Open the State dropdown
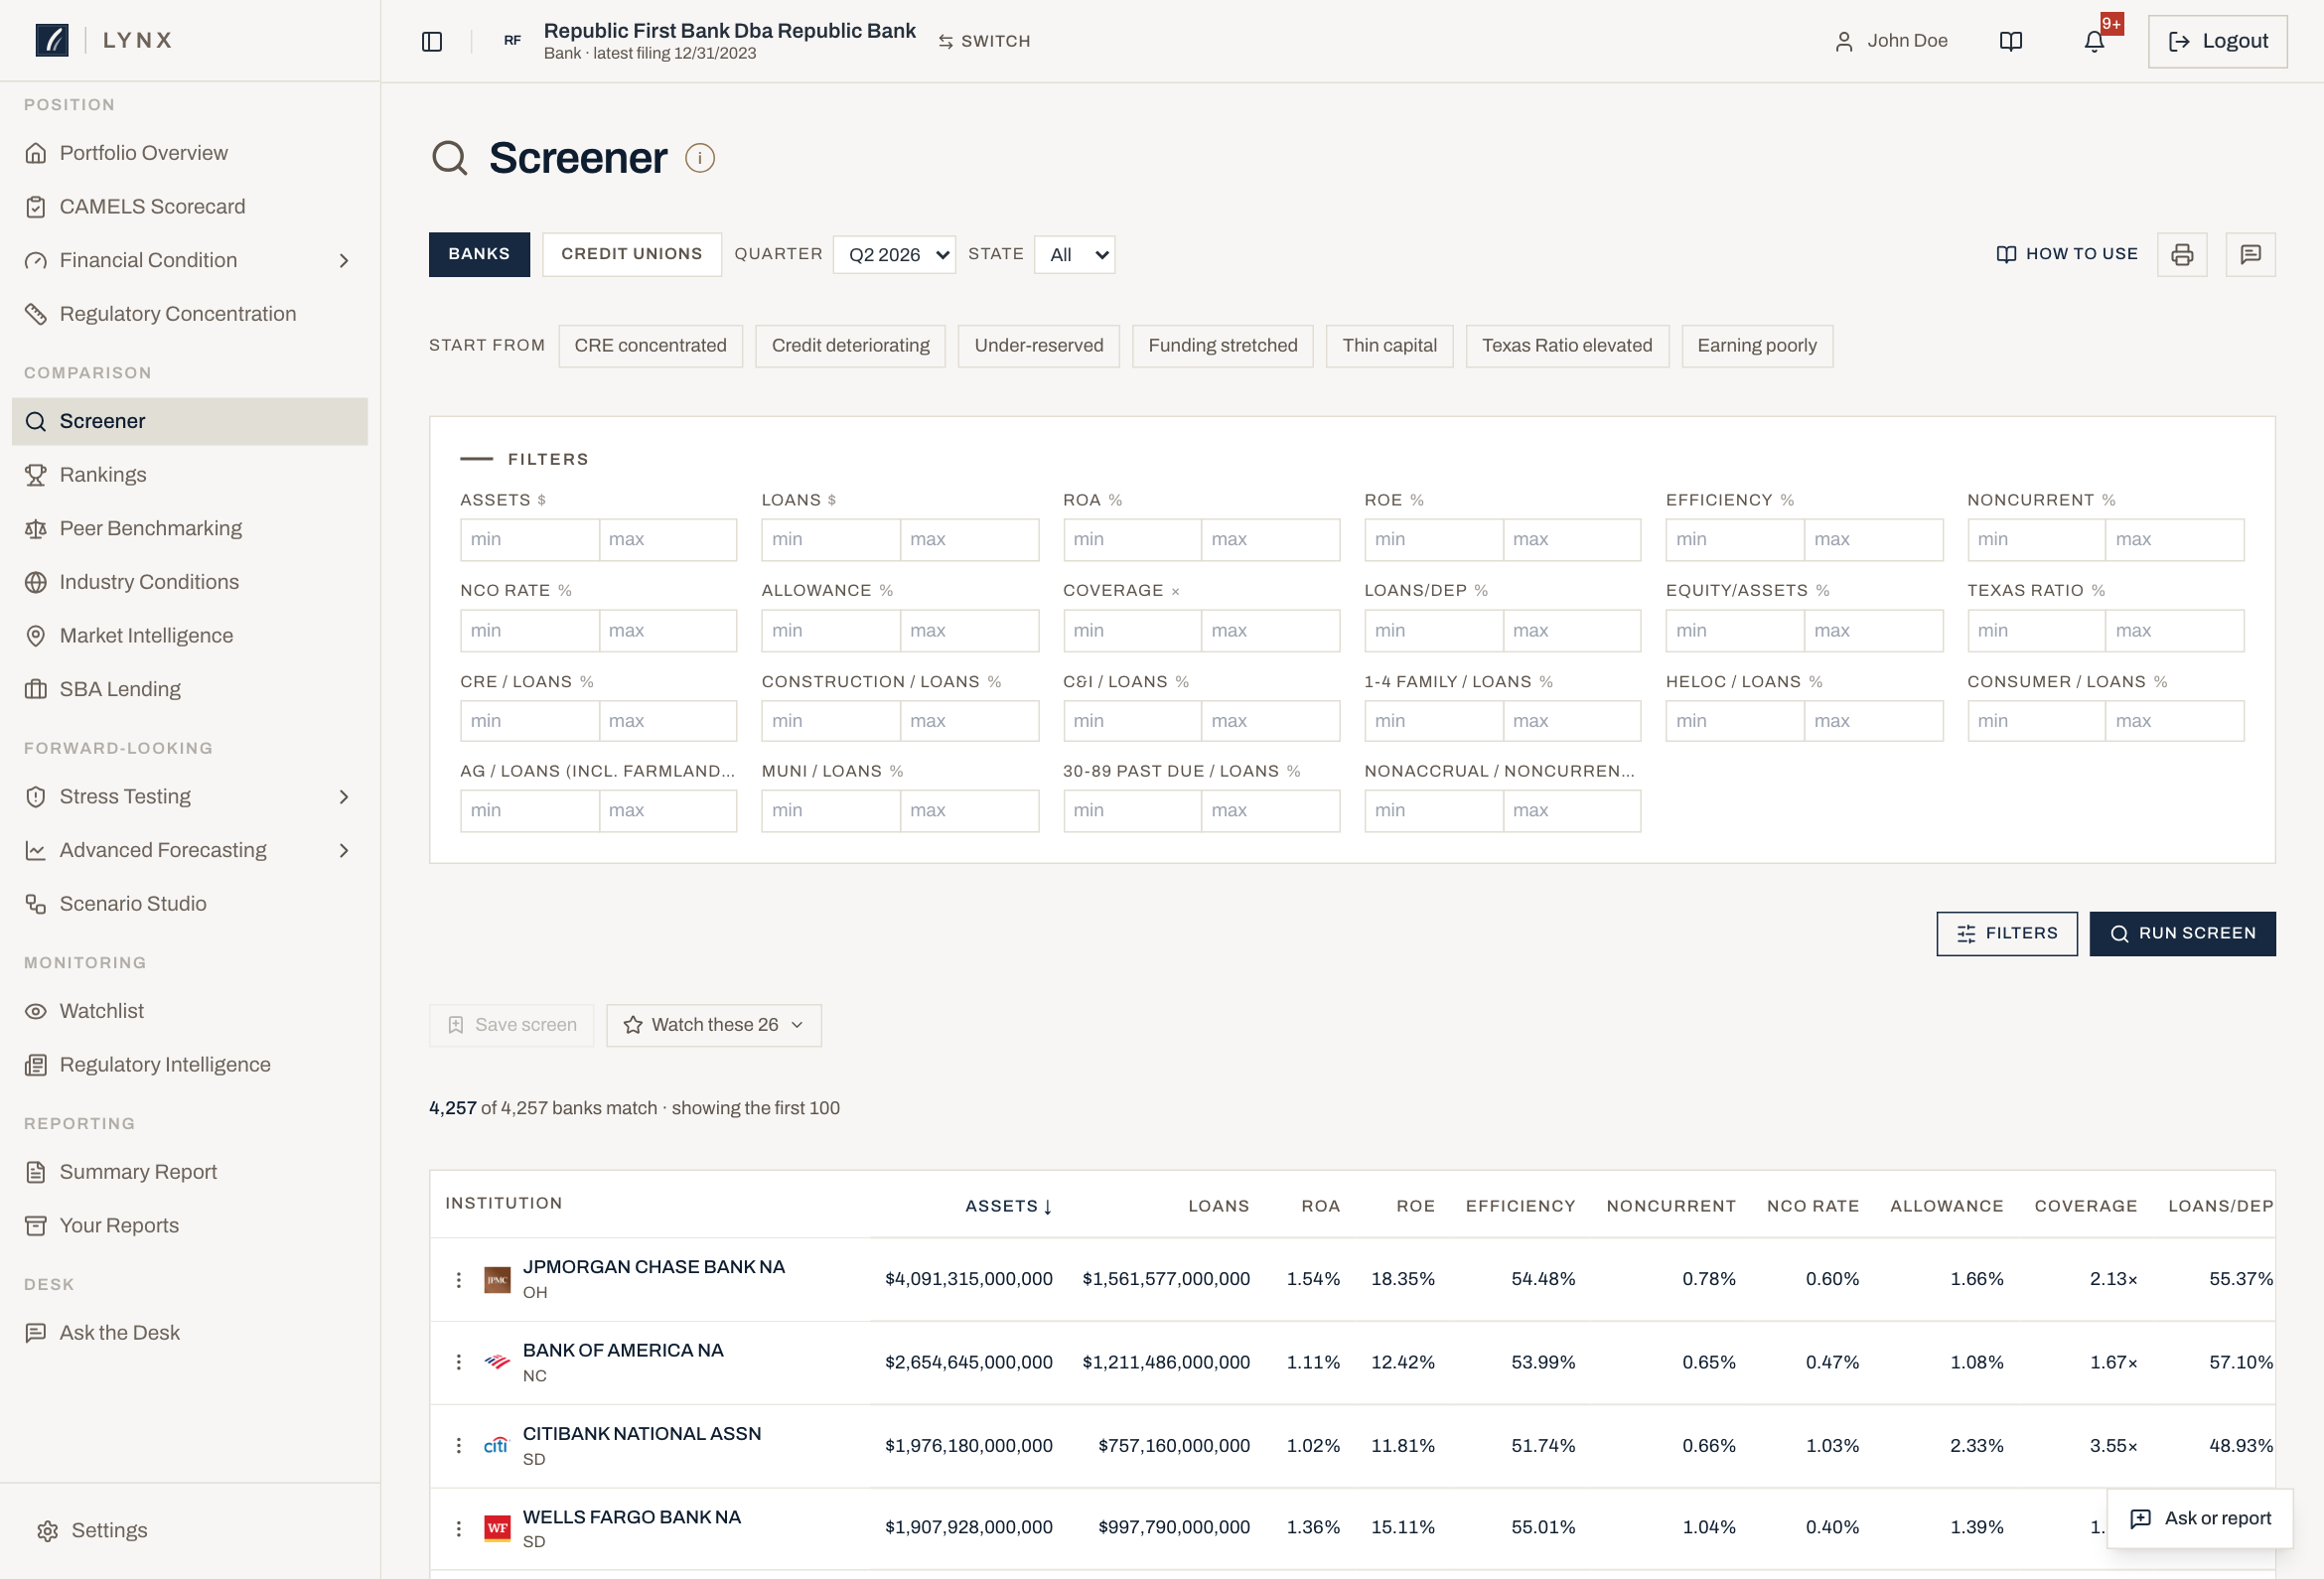 click(1074, 255)
